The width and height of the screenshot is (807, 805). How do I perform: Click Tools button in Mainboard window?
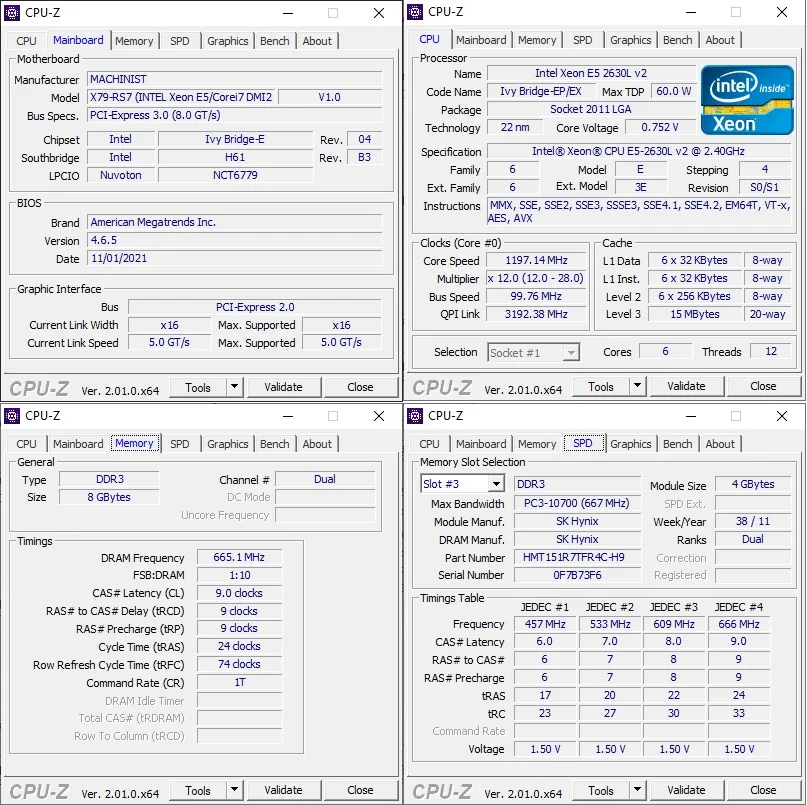198,387
